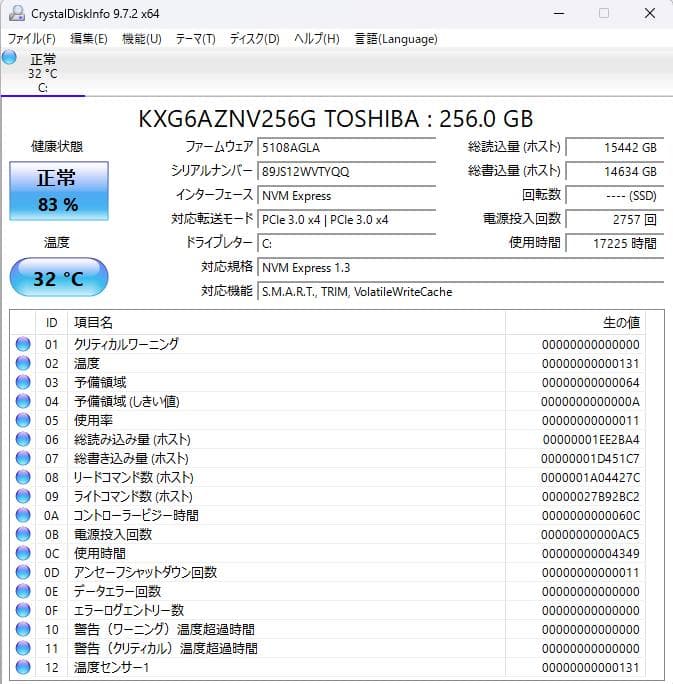This screenshot has height=684, width=673.
Task: Click status orb for row 05 使用率
Action: [x=23, y=420]
